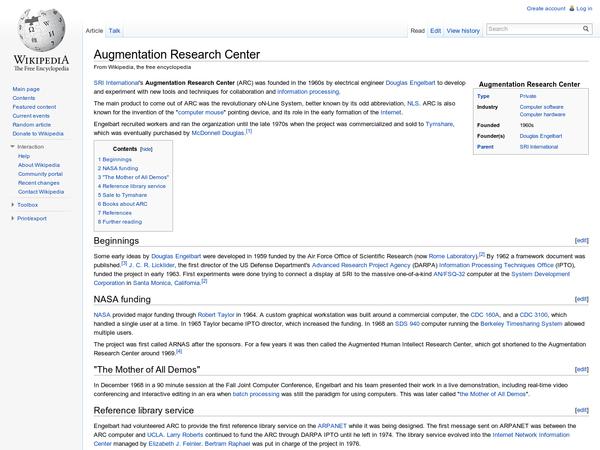The image size is (600, 450).
Task: Click the search magnifier icon
Action: pyautogui.click(x=585, y=29)
